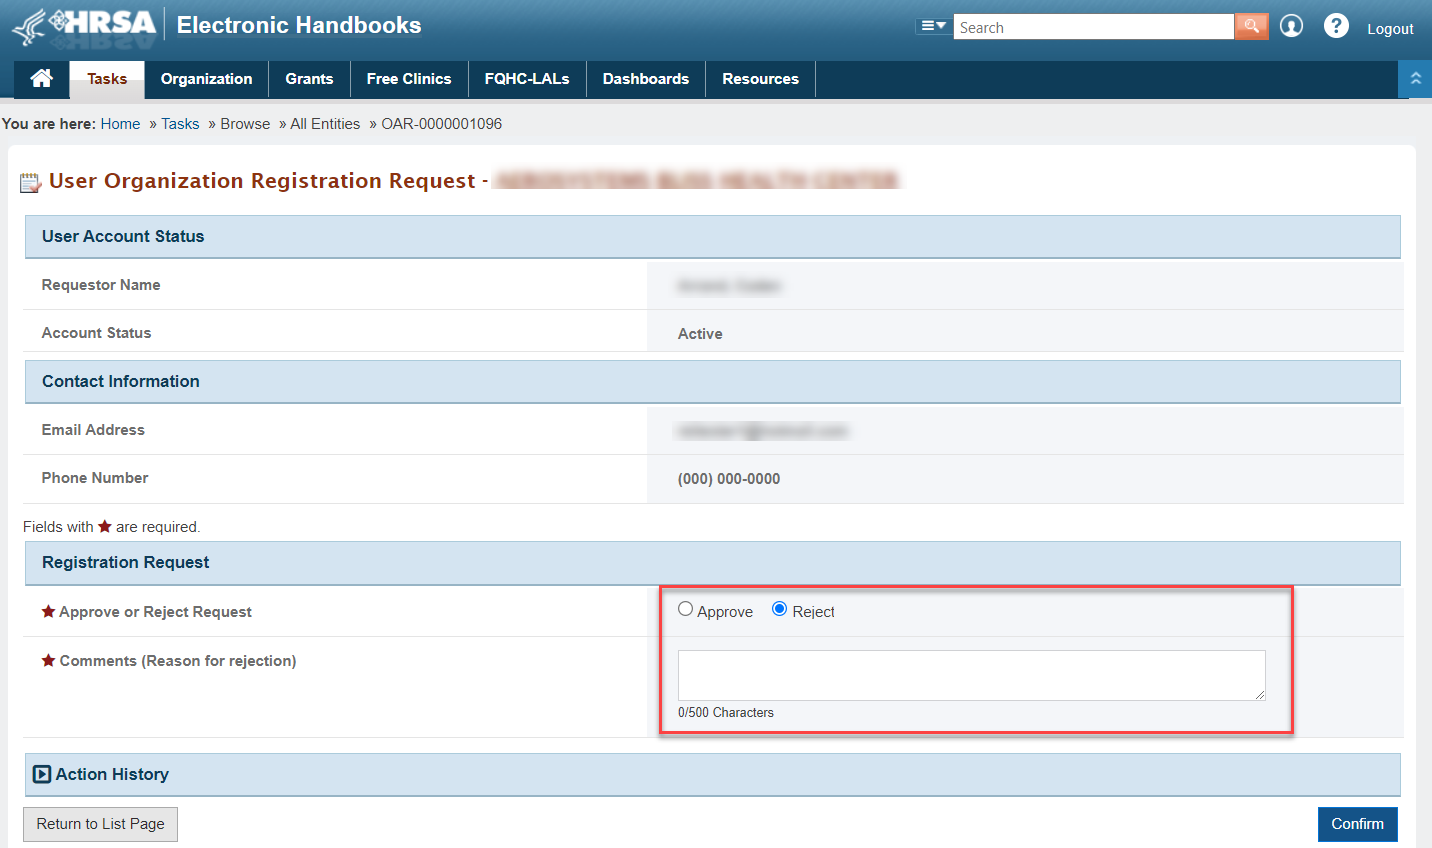Select the Approve radio button
Screen dimensions: 1432x848
click(x=685, y=609)
